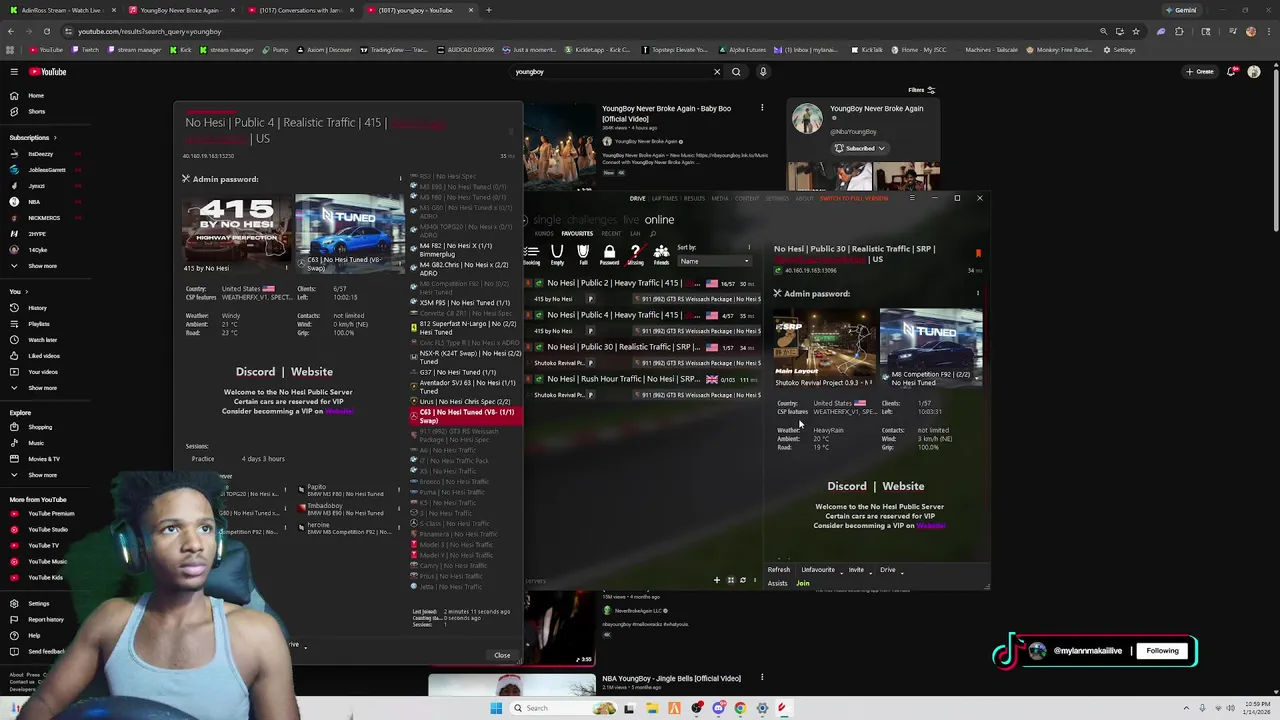Open Content Manager hamburger menu icon
The width and height of the screenshot is (1280, 720).
(912, 198)
